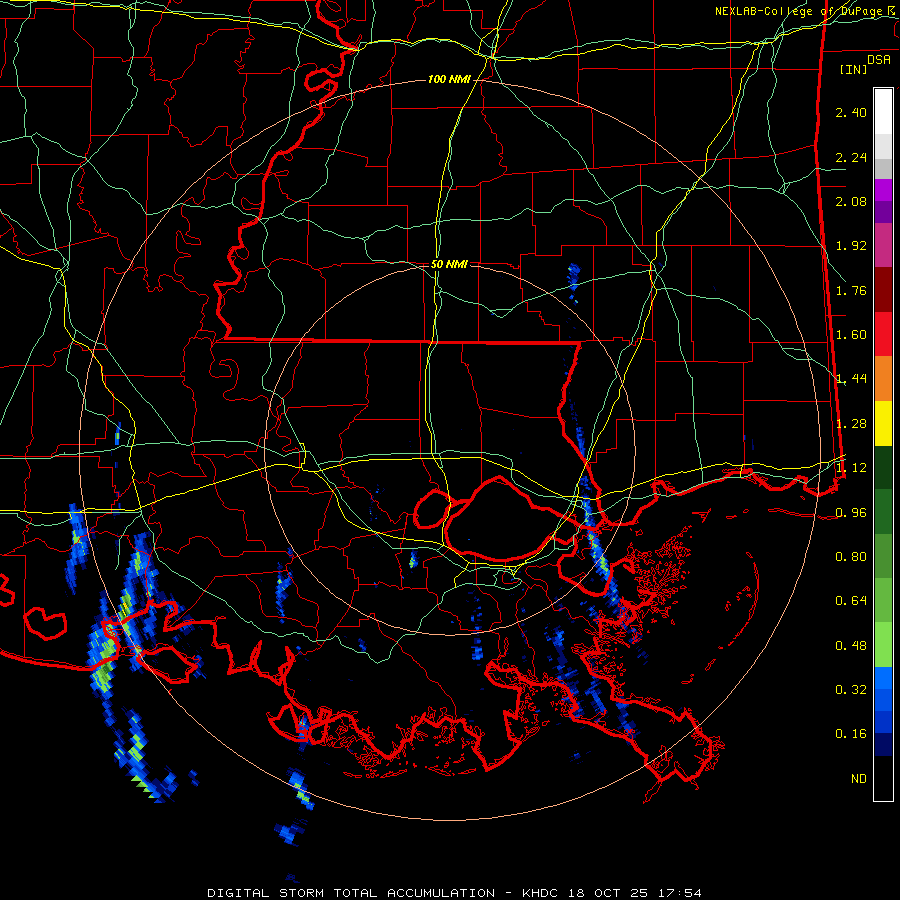Click the 2.08 legend value
Screen dimensions: 900x900
[851, 201]
